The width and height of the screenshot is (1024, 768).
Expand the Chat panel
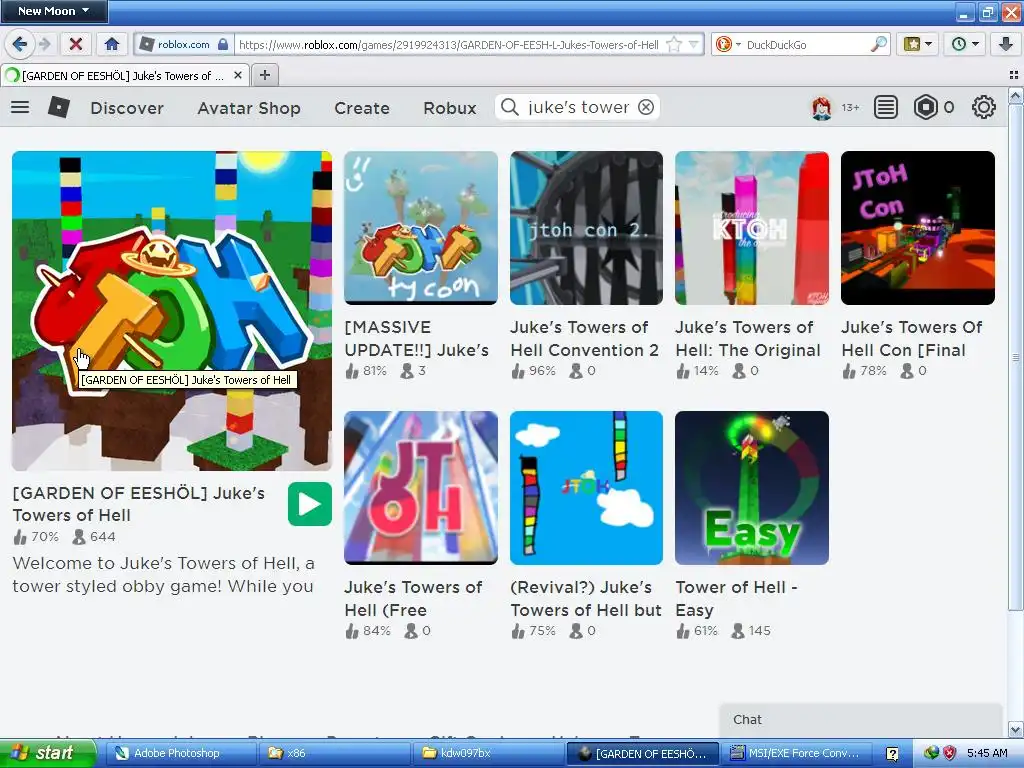click(861, 720)
